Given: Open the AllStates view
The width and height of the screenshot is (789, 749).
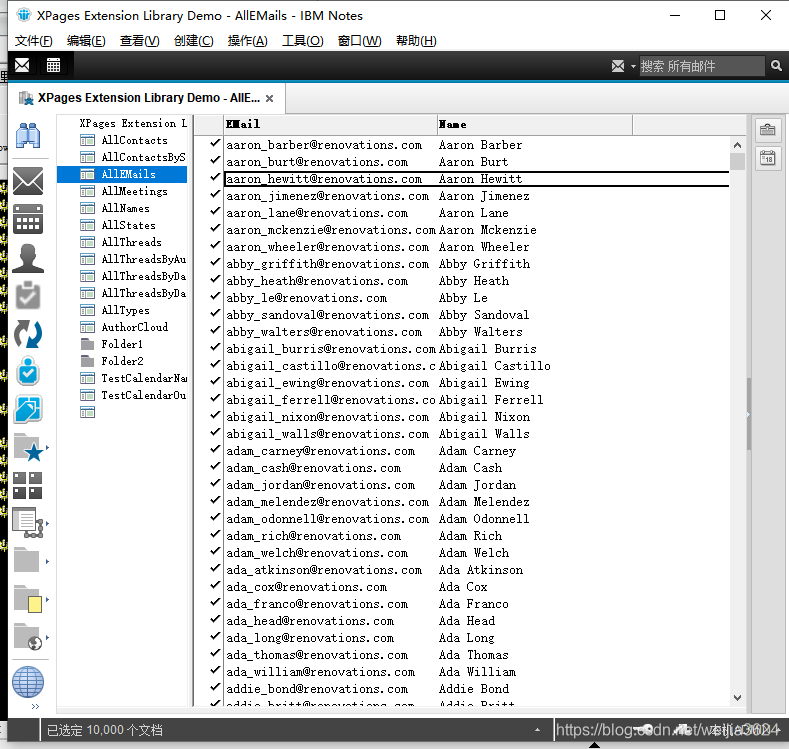Looking at the screenshot, I should pyautogui.click(x=128, y=225).
